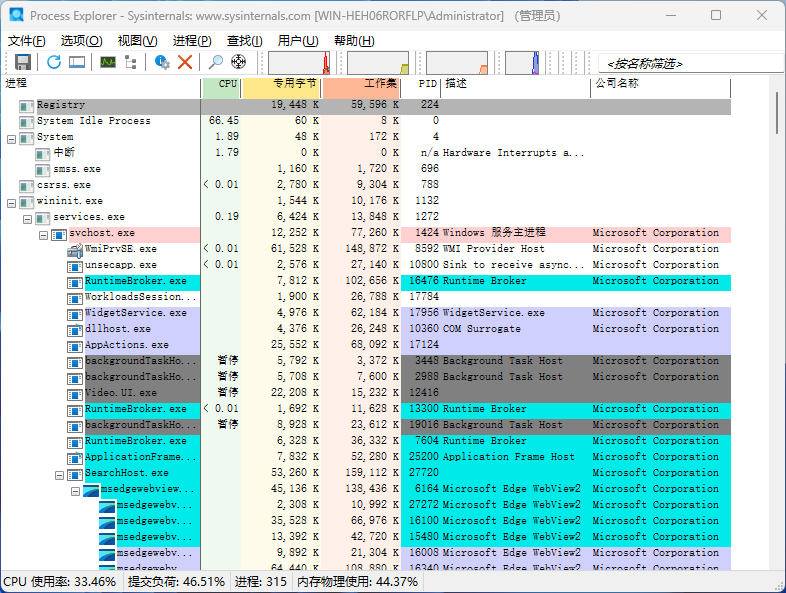The image size is (786, 593).
Task: Click the dllhost.exe process icon
Action: click(75, 331)
